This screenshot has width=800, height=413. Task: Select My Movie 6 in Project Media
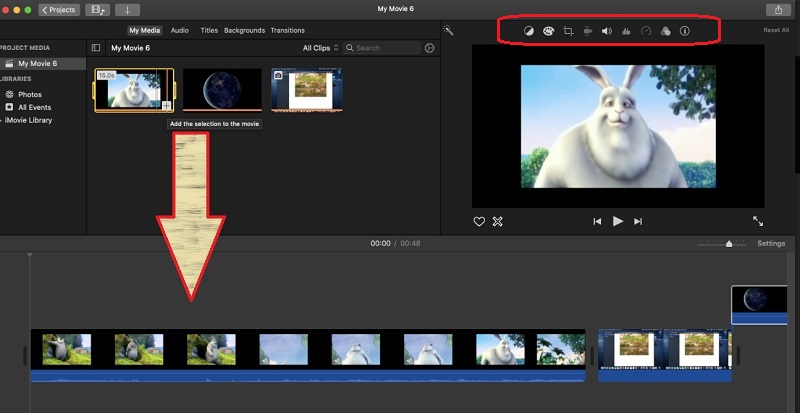[43, 64]
